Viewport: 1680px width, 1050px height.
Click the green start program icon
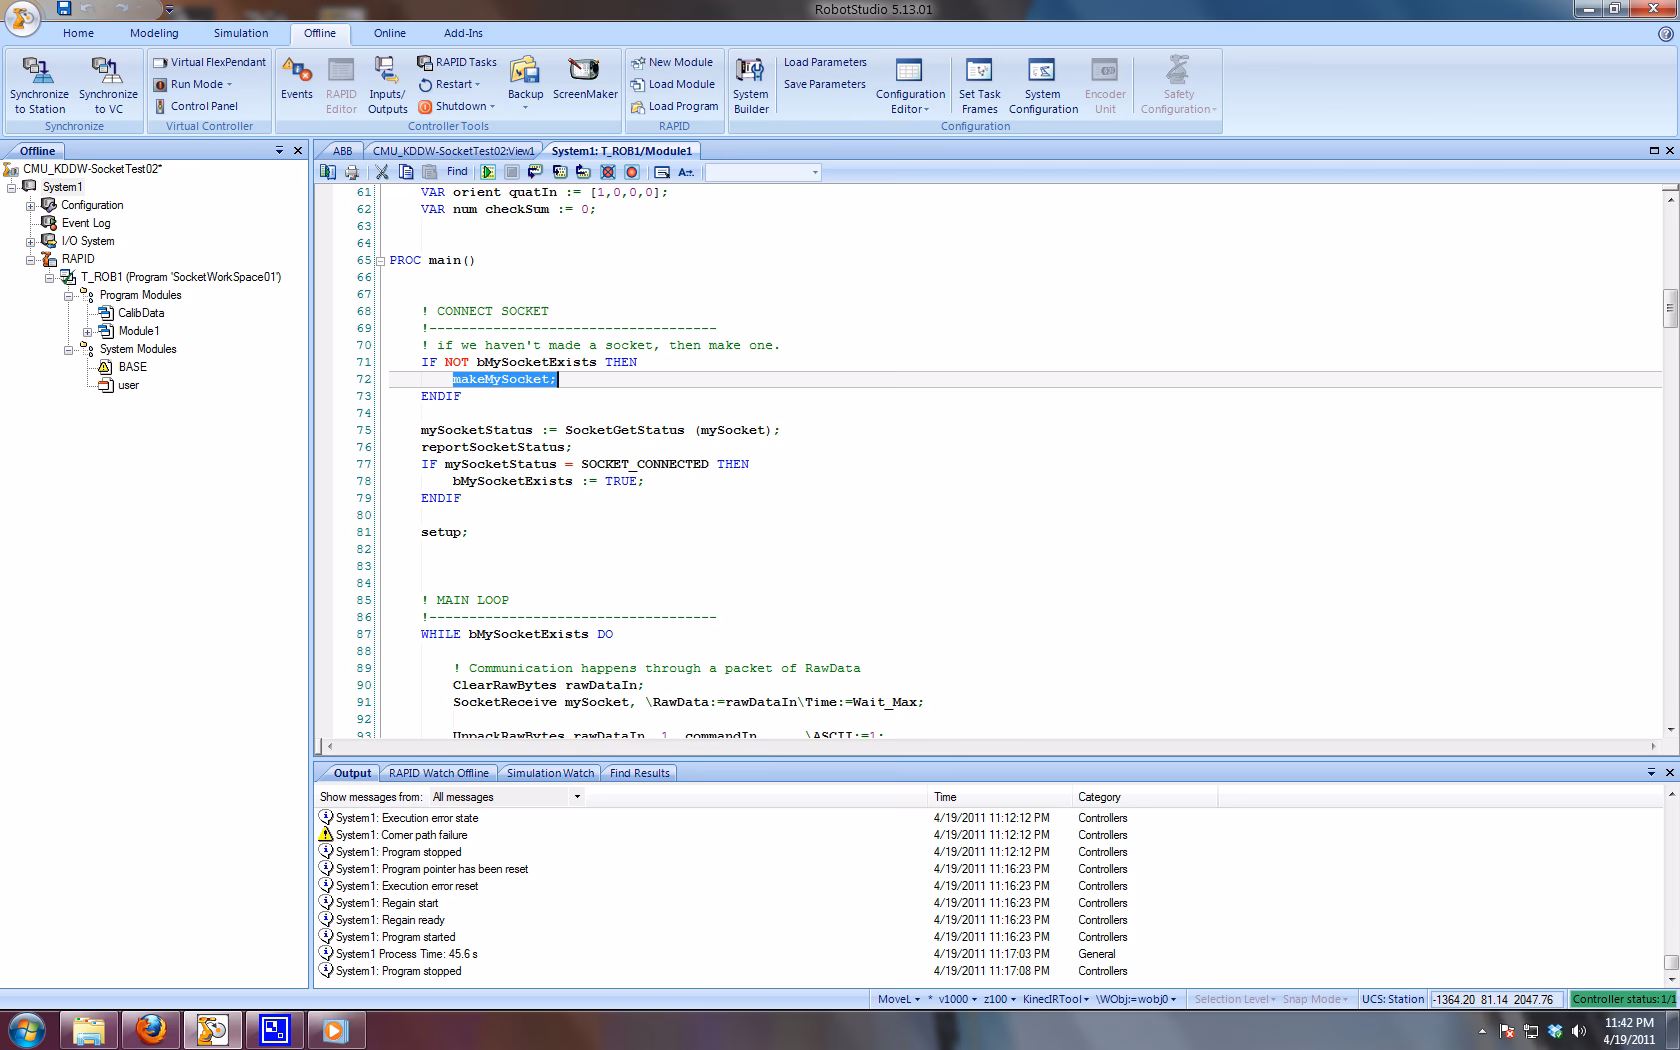click(487, 172)
